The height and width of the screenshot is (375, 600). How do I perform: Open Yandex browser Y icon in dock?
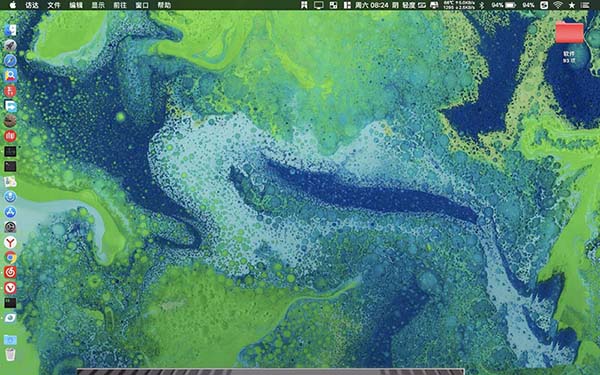click(10, 242)
